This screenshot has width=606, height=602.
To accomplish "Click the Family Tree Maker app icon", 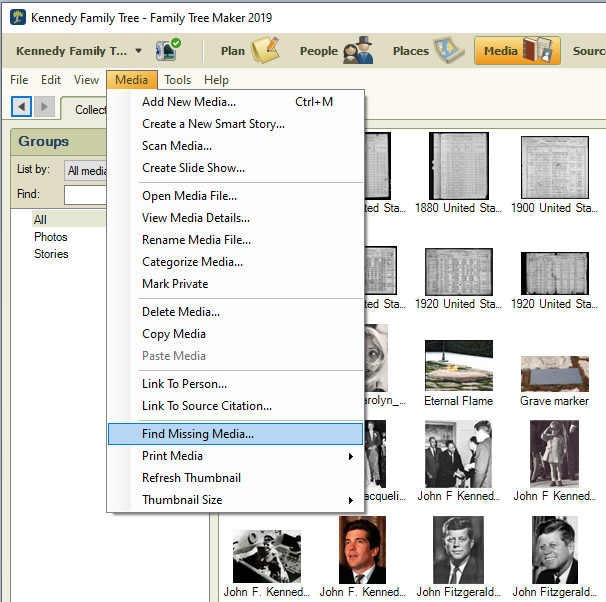I will click(x=17, y=18).
